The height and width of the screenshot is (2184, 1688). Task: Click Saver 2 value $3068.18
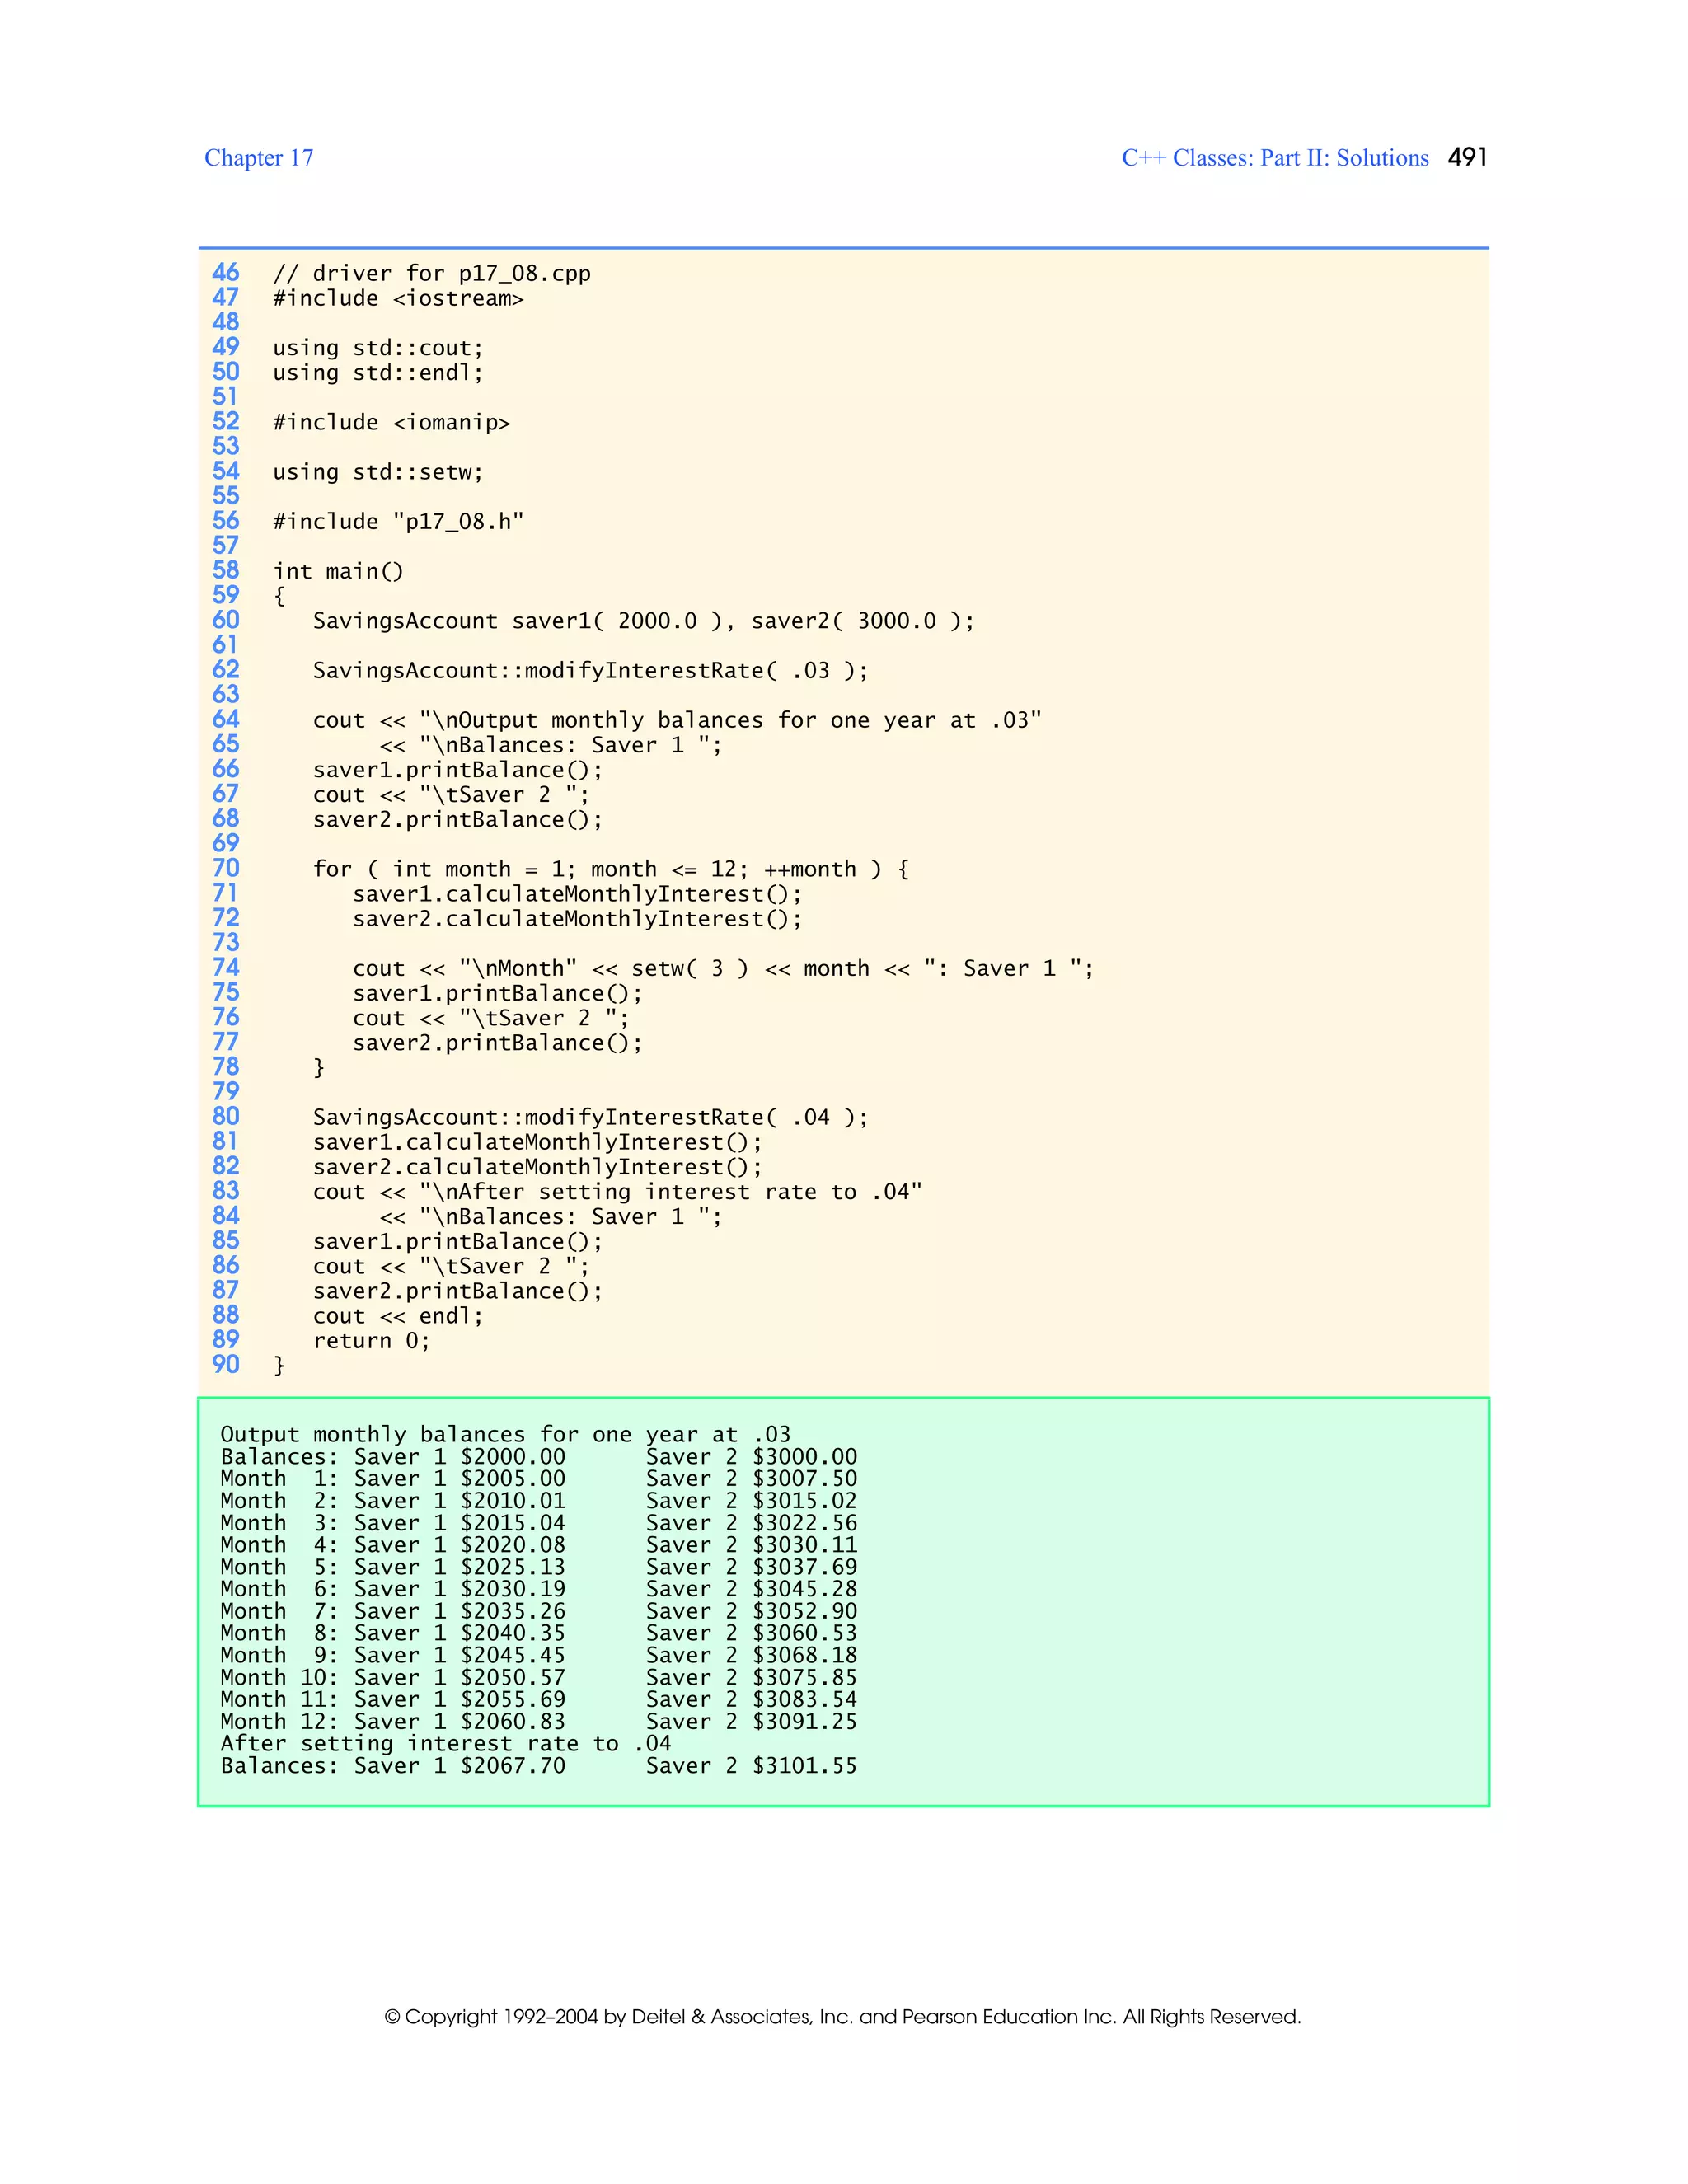(x=805, y=1655)
